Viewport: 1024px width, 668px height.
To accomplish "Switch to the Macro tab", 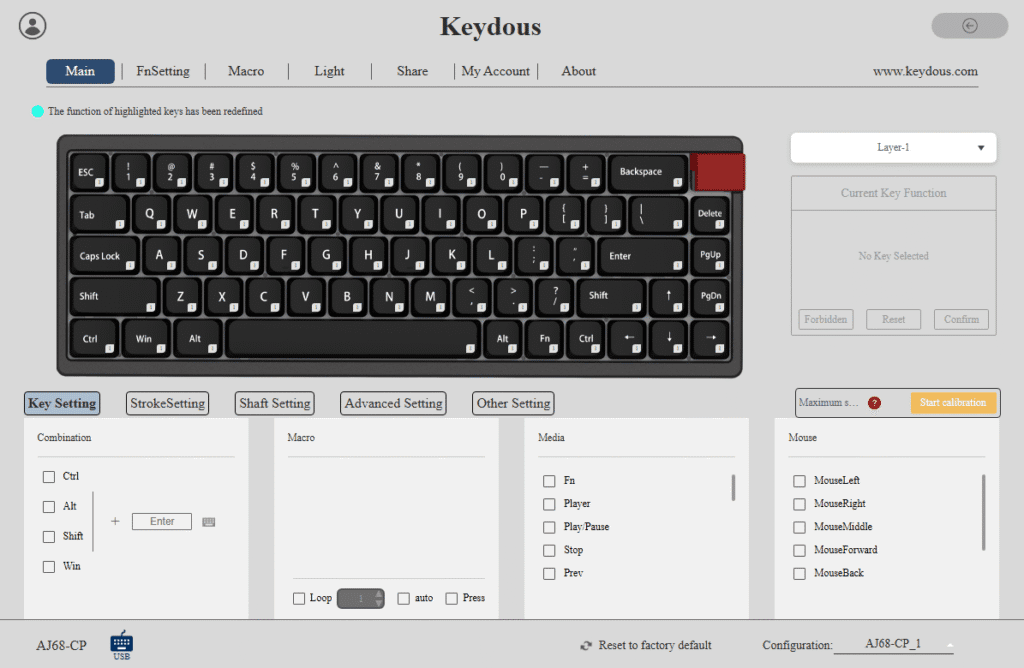I will coord(246,71).
